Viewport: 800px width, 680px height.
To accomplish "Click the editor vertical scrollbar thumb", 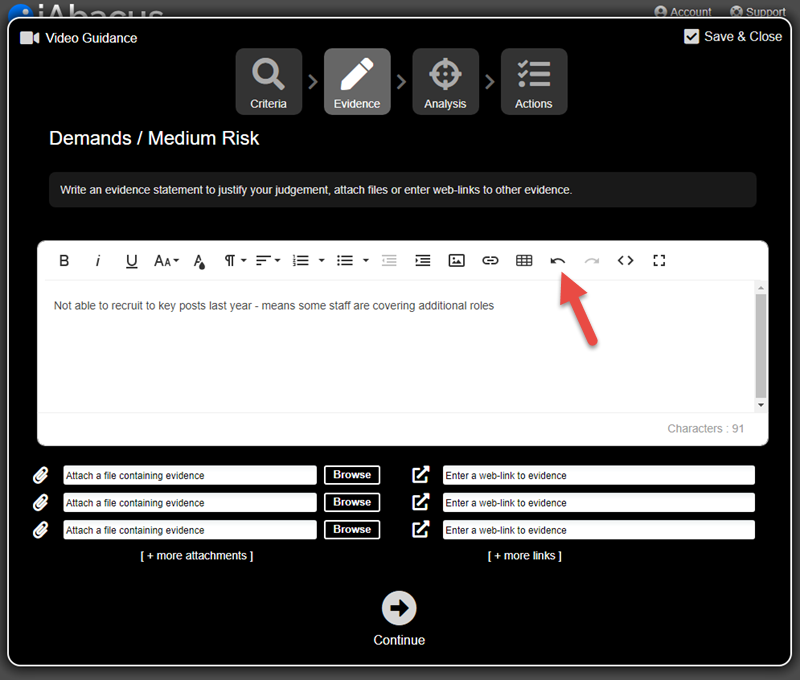I will 761,345.
